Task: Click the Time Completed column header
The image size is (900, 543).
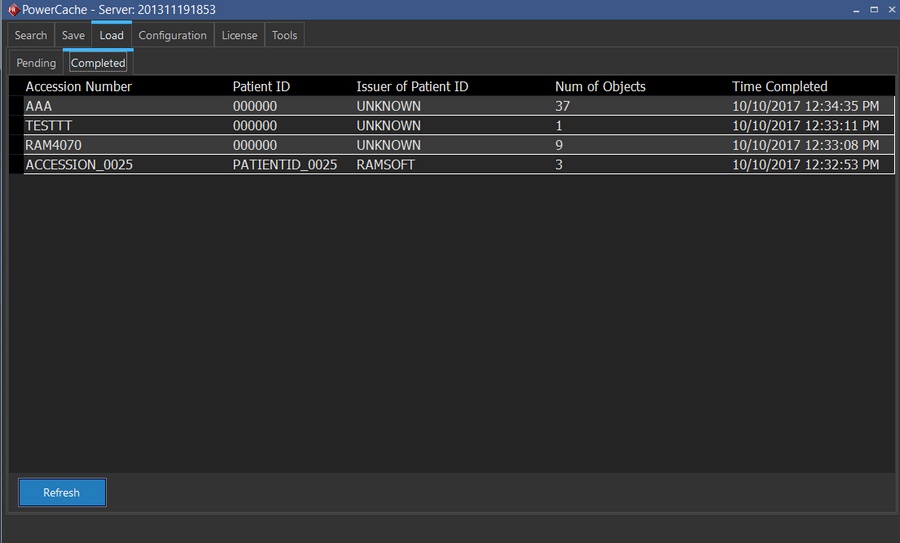Action: pyautogui.click(x=779, y=87)
